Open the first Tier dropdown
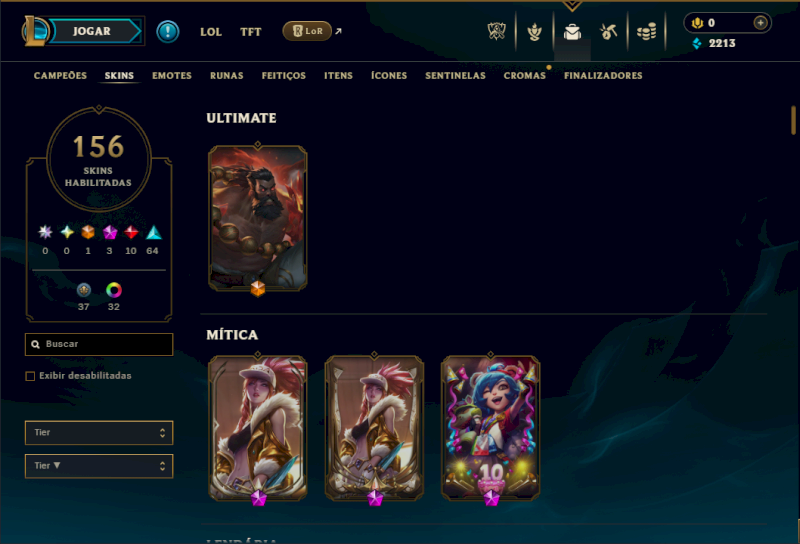The image size is (800, 544). [x=99, y=433]
